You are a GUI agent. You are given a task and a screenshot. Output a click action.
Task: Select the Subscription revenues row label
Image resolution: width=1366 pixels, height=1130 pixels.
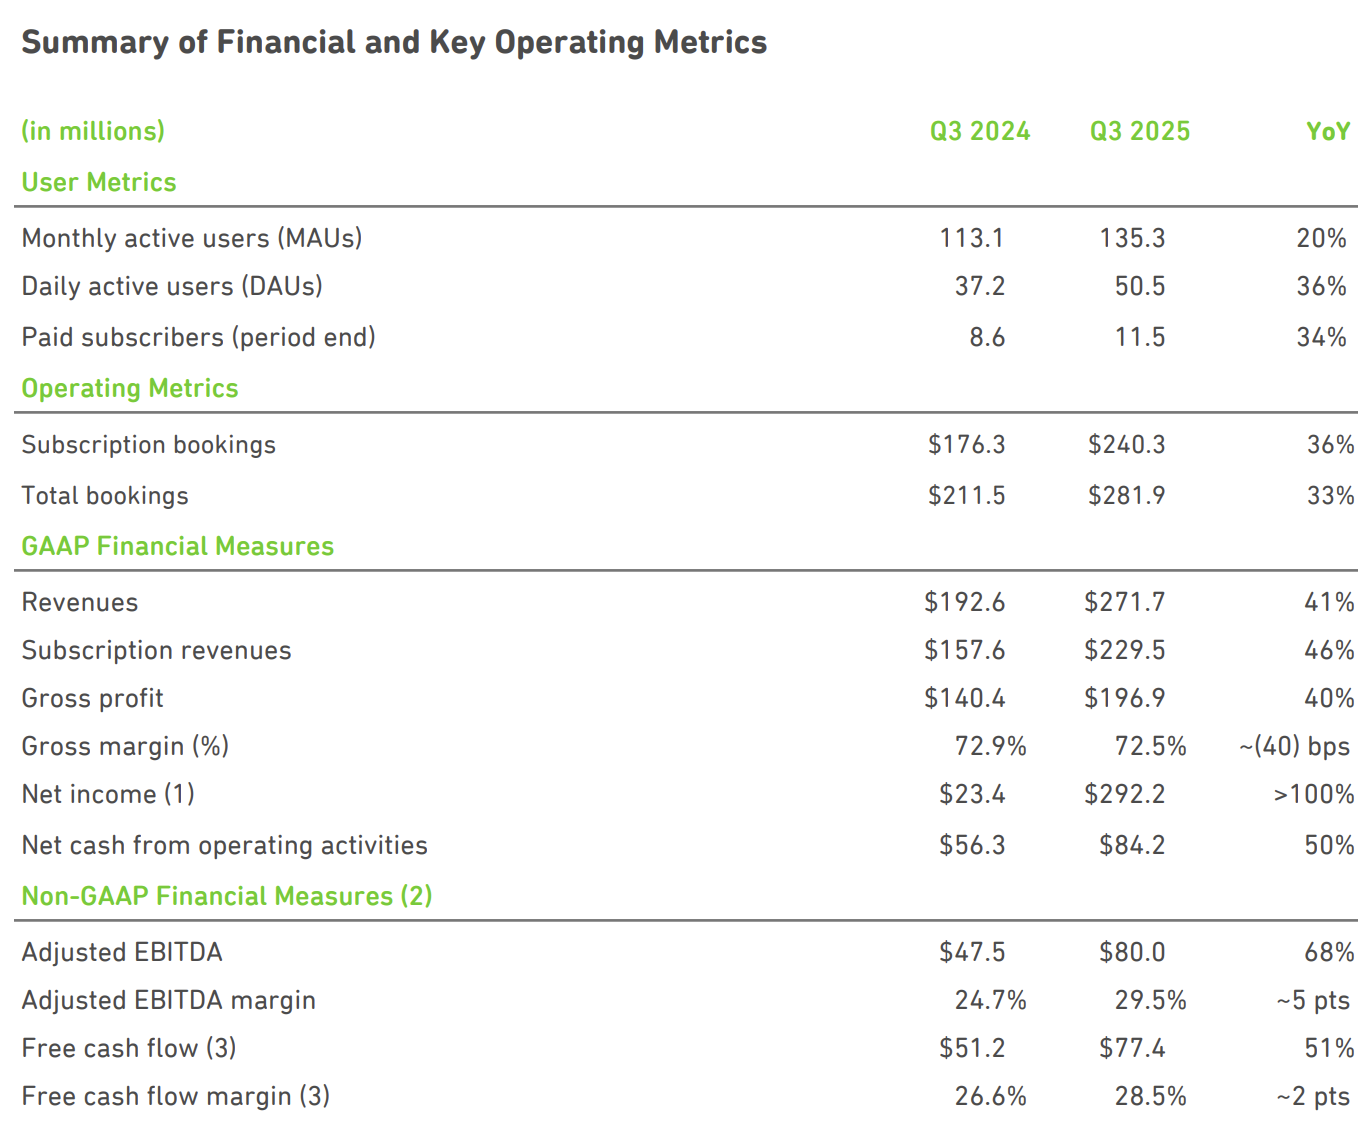click(157, 650)
